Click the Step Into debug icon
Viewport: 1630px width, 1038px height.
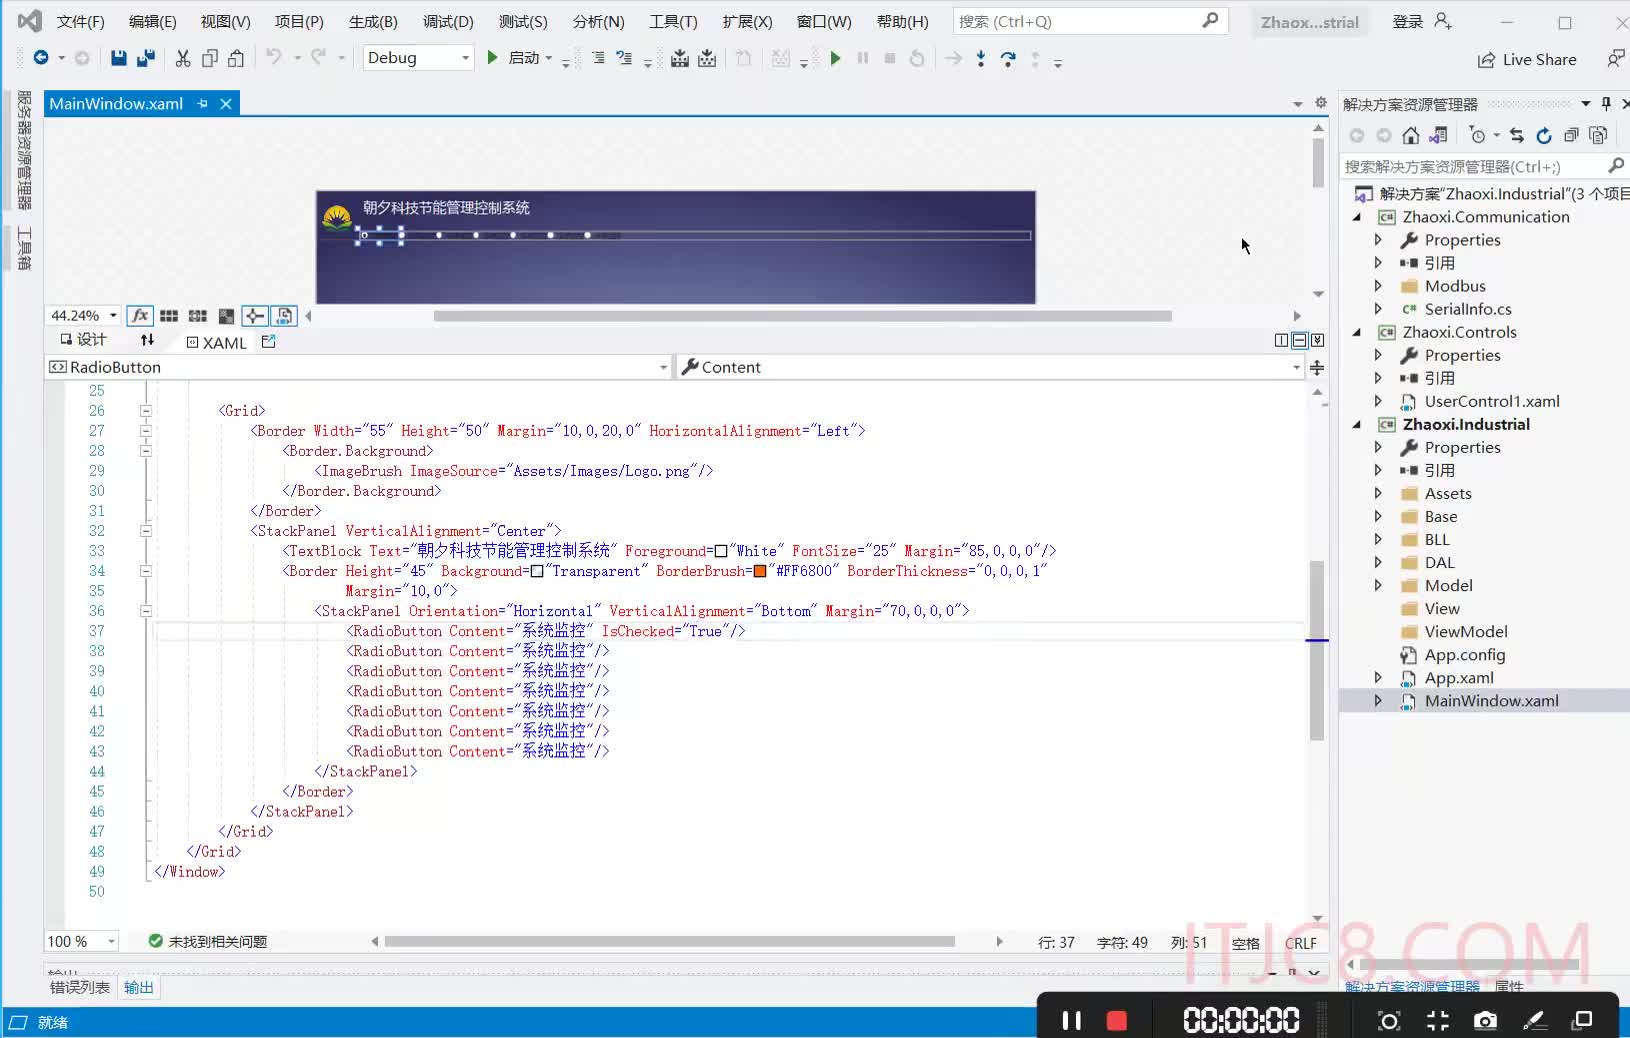coord(981,59)
